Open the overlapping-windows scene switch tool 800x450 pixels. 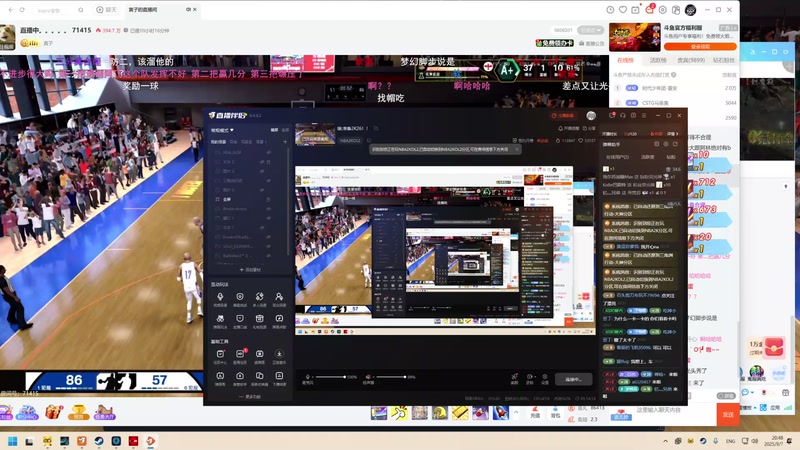[259, 378]
